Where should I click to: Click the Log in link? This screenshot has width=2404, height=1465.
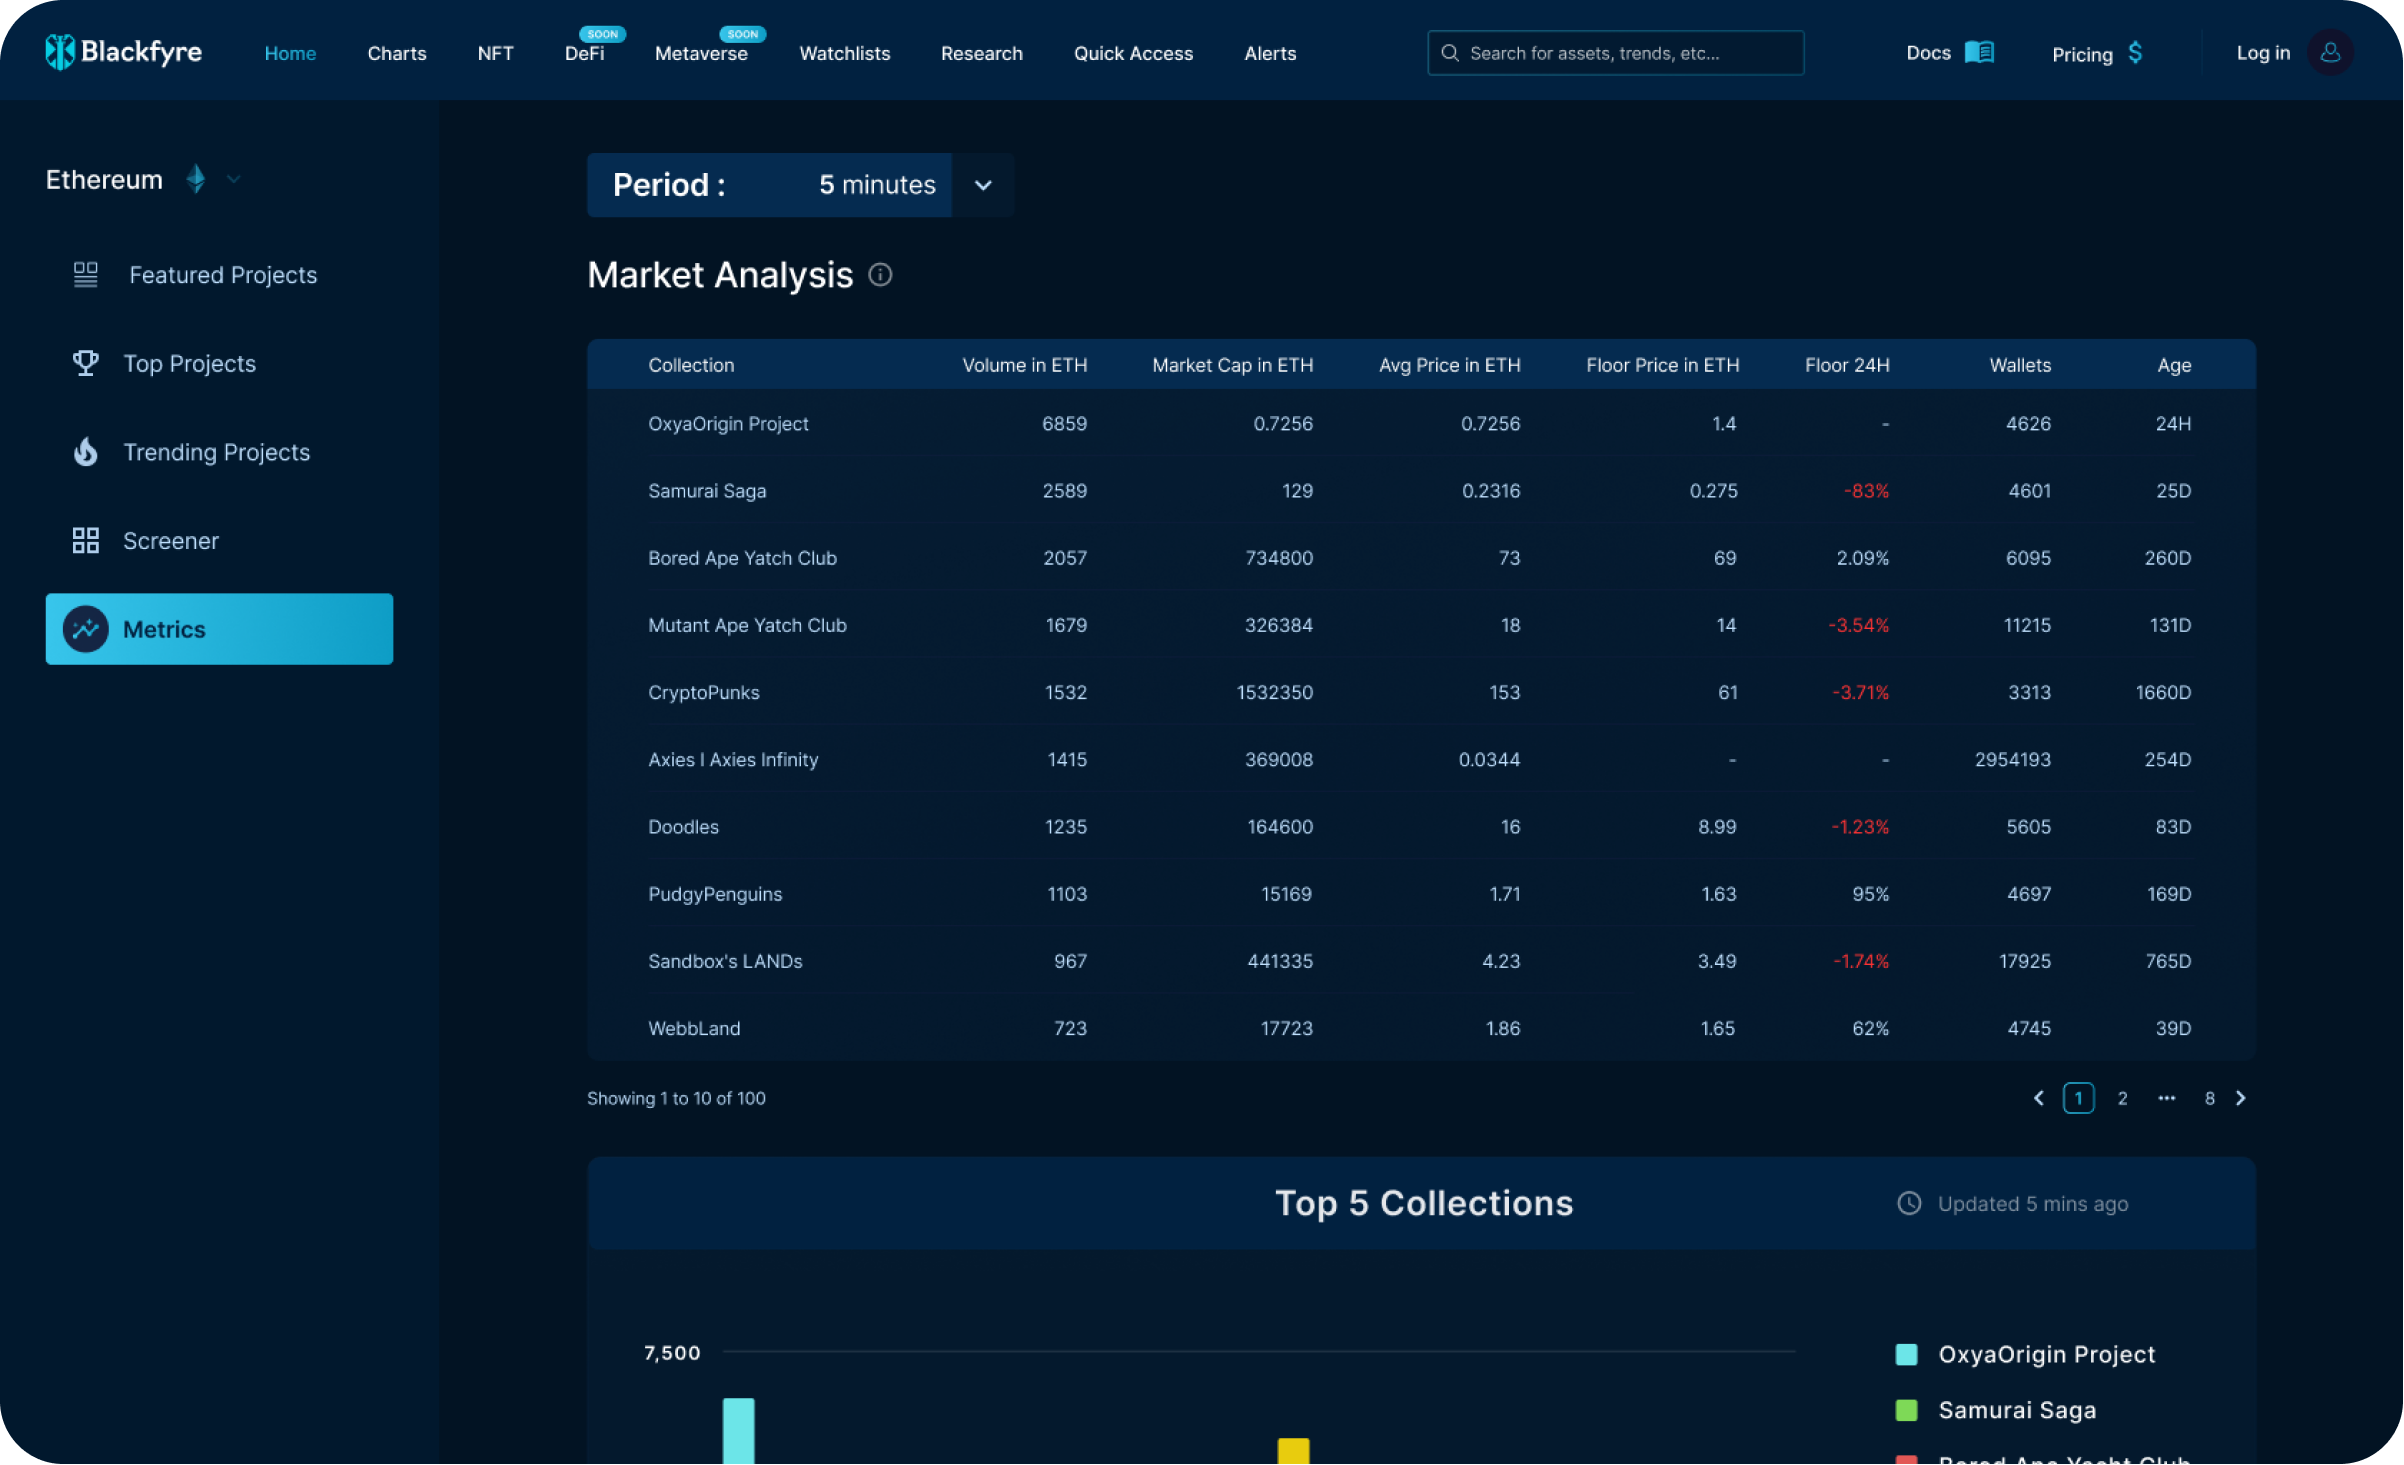click(2263, 53)
